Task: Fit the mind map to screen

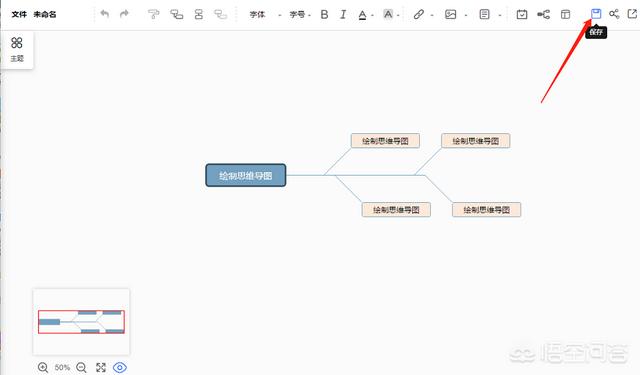Action: (x=101, y=367)
